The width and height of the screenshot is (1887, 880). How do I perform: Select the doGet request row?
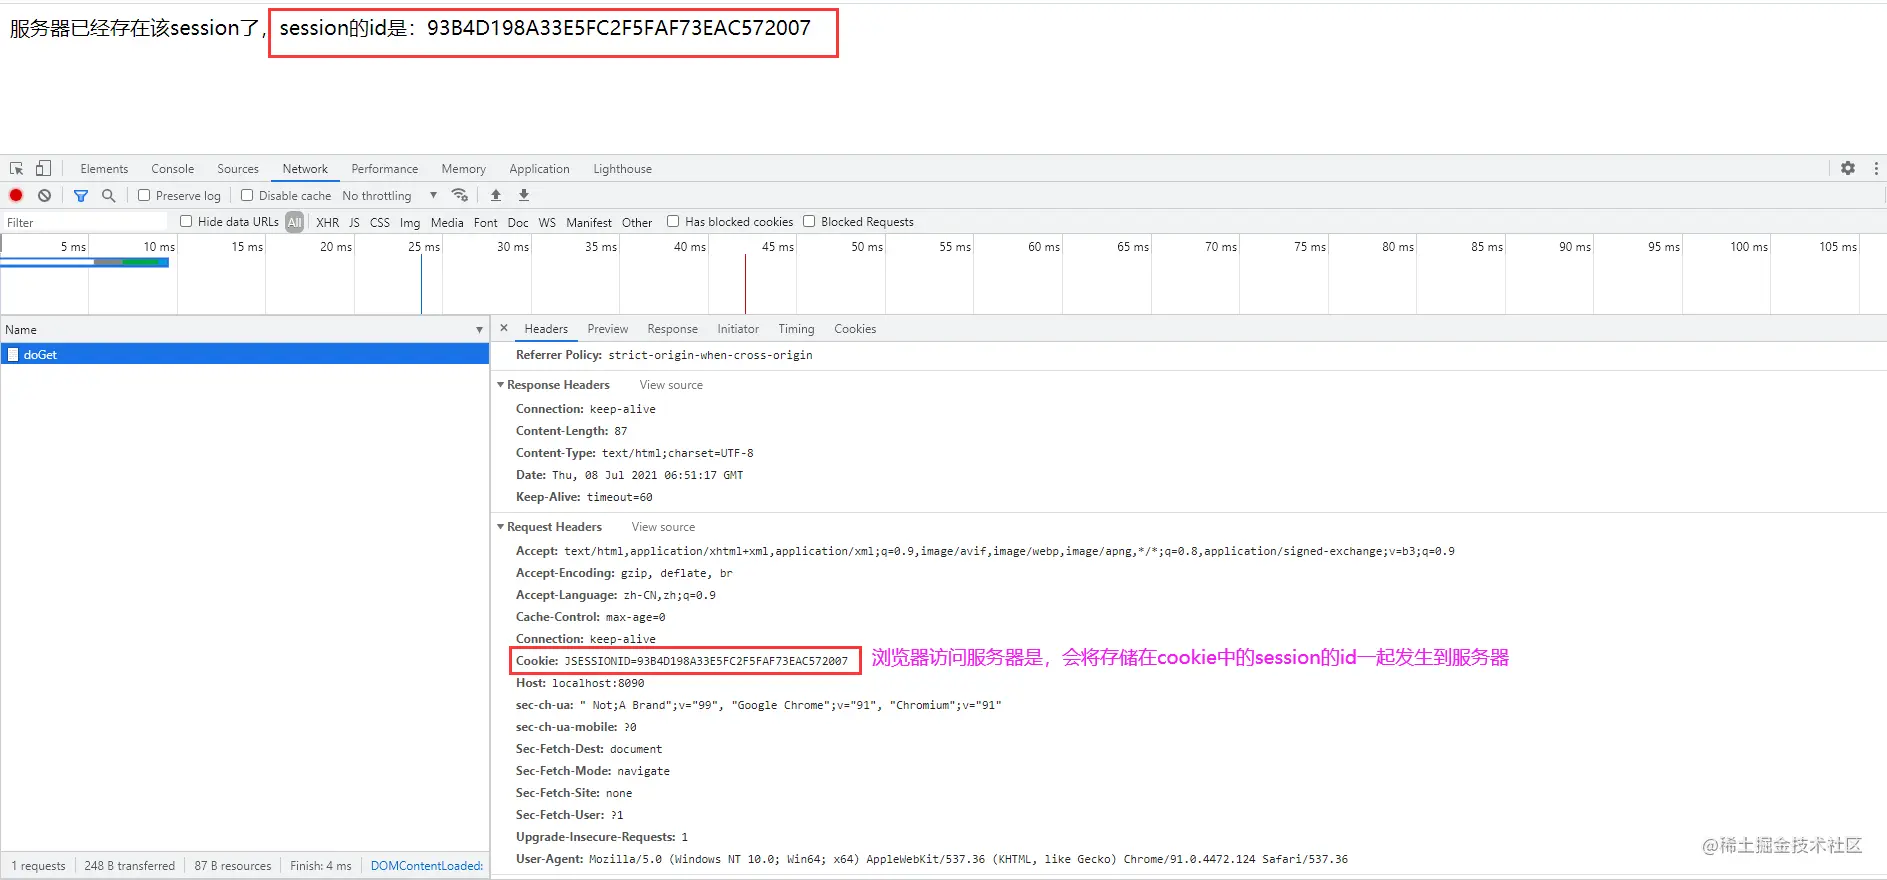(x=245, y=354)
